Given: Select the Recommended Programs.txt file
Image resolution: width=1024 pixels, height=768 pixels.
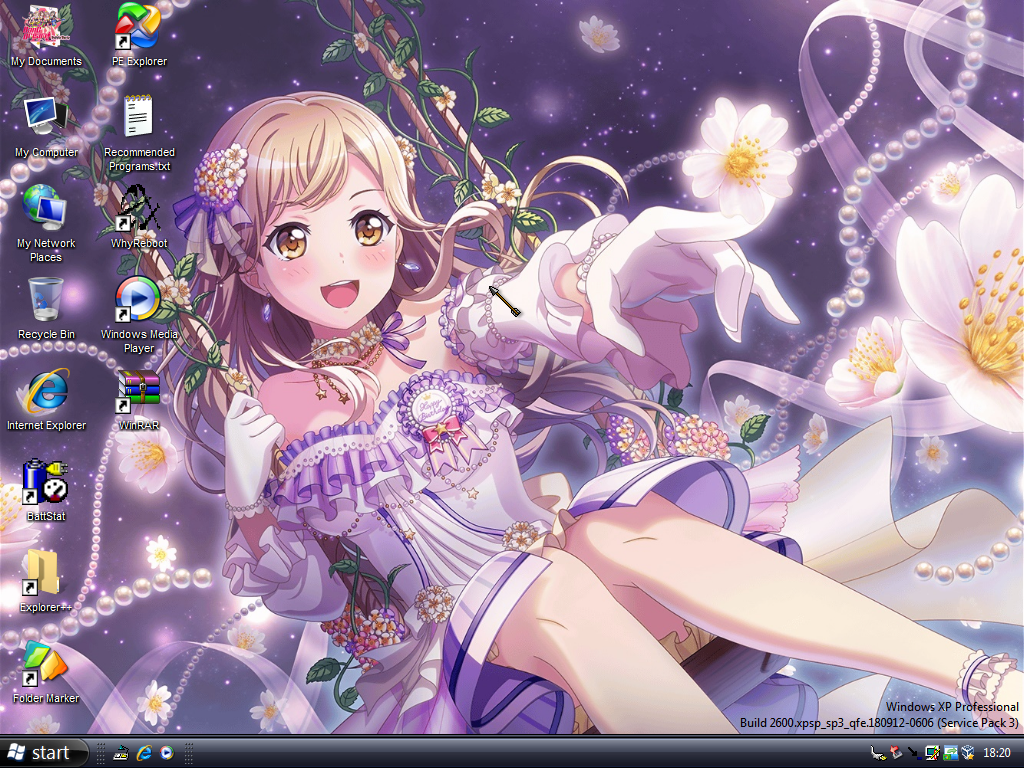Looking at the screenshot, I should (x=139, y=133).
